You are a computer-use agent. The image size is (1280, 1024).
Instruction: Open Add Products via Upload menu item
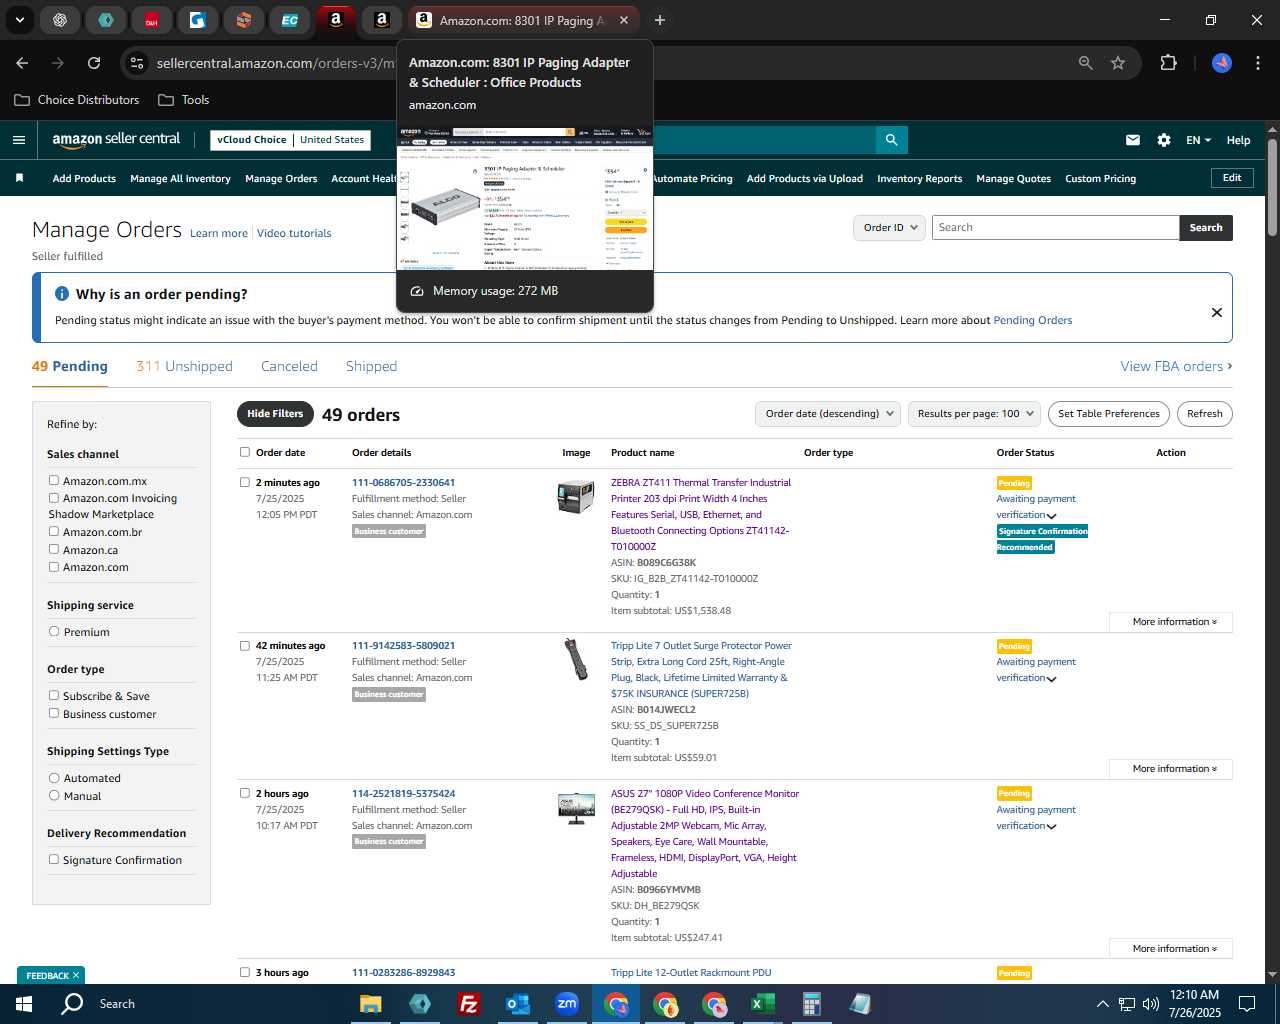point(805,179)
